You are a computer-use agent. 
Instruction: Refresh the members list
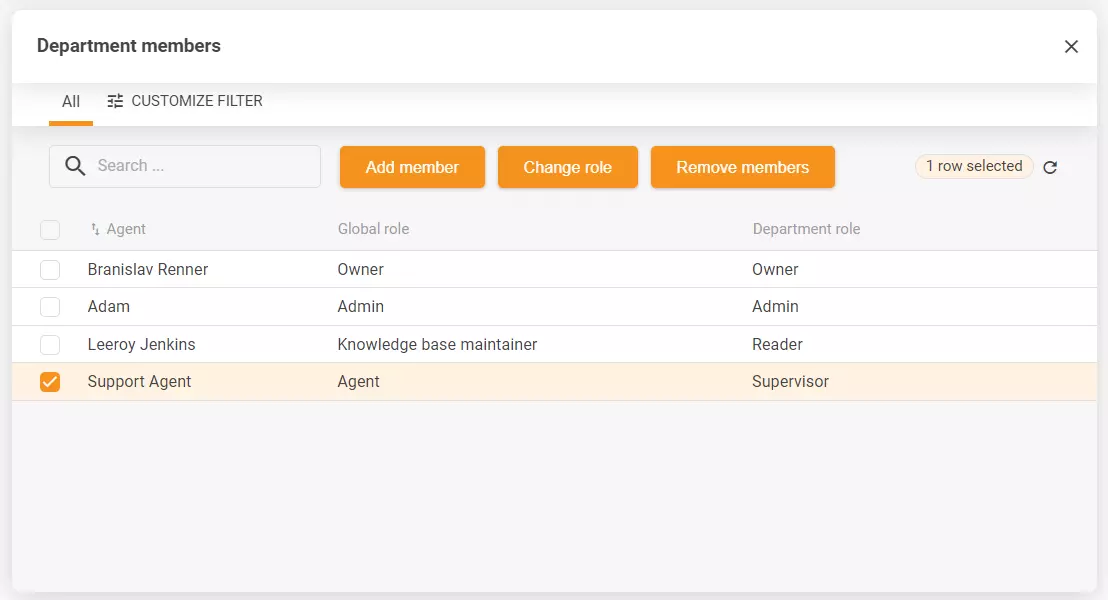coord(1050,167)
